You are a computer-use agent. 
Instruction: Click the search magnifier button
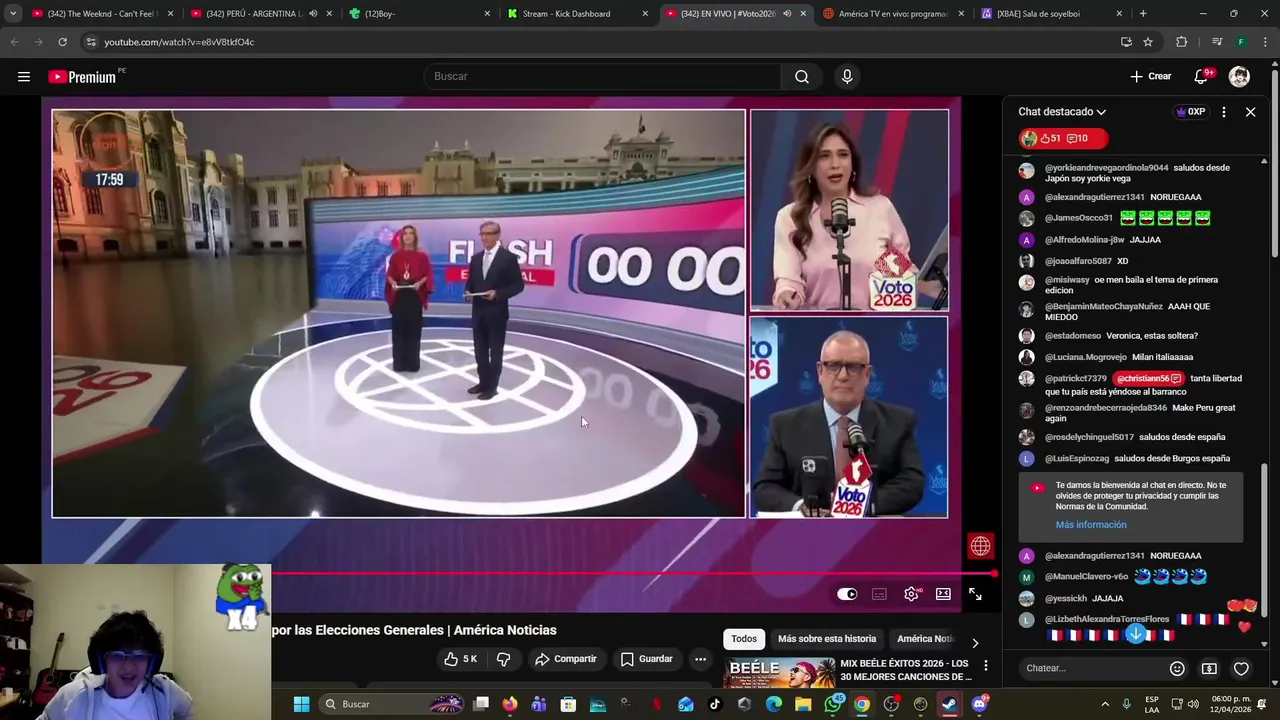[x=801, y=76]
